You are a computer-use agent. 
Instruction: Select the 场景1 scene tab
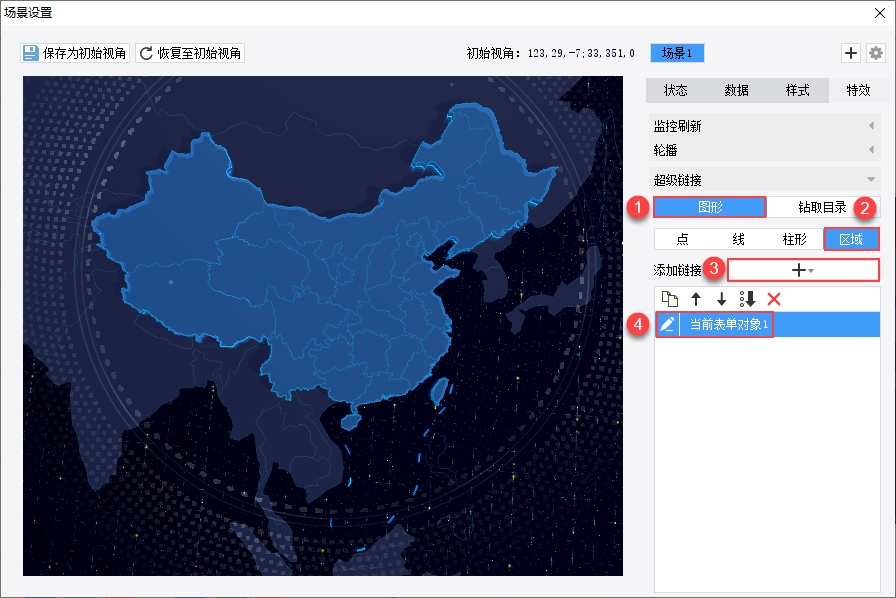[x=677, y=53]
